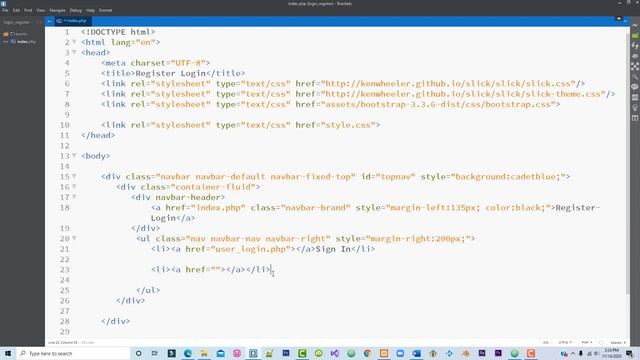Click 'cadetblue' color value on line 15
This screenshot has height=360, width=640.
point(533,177)
